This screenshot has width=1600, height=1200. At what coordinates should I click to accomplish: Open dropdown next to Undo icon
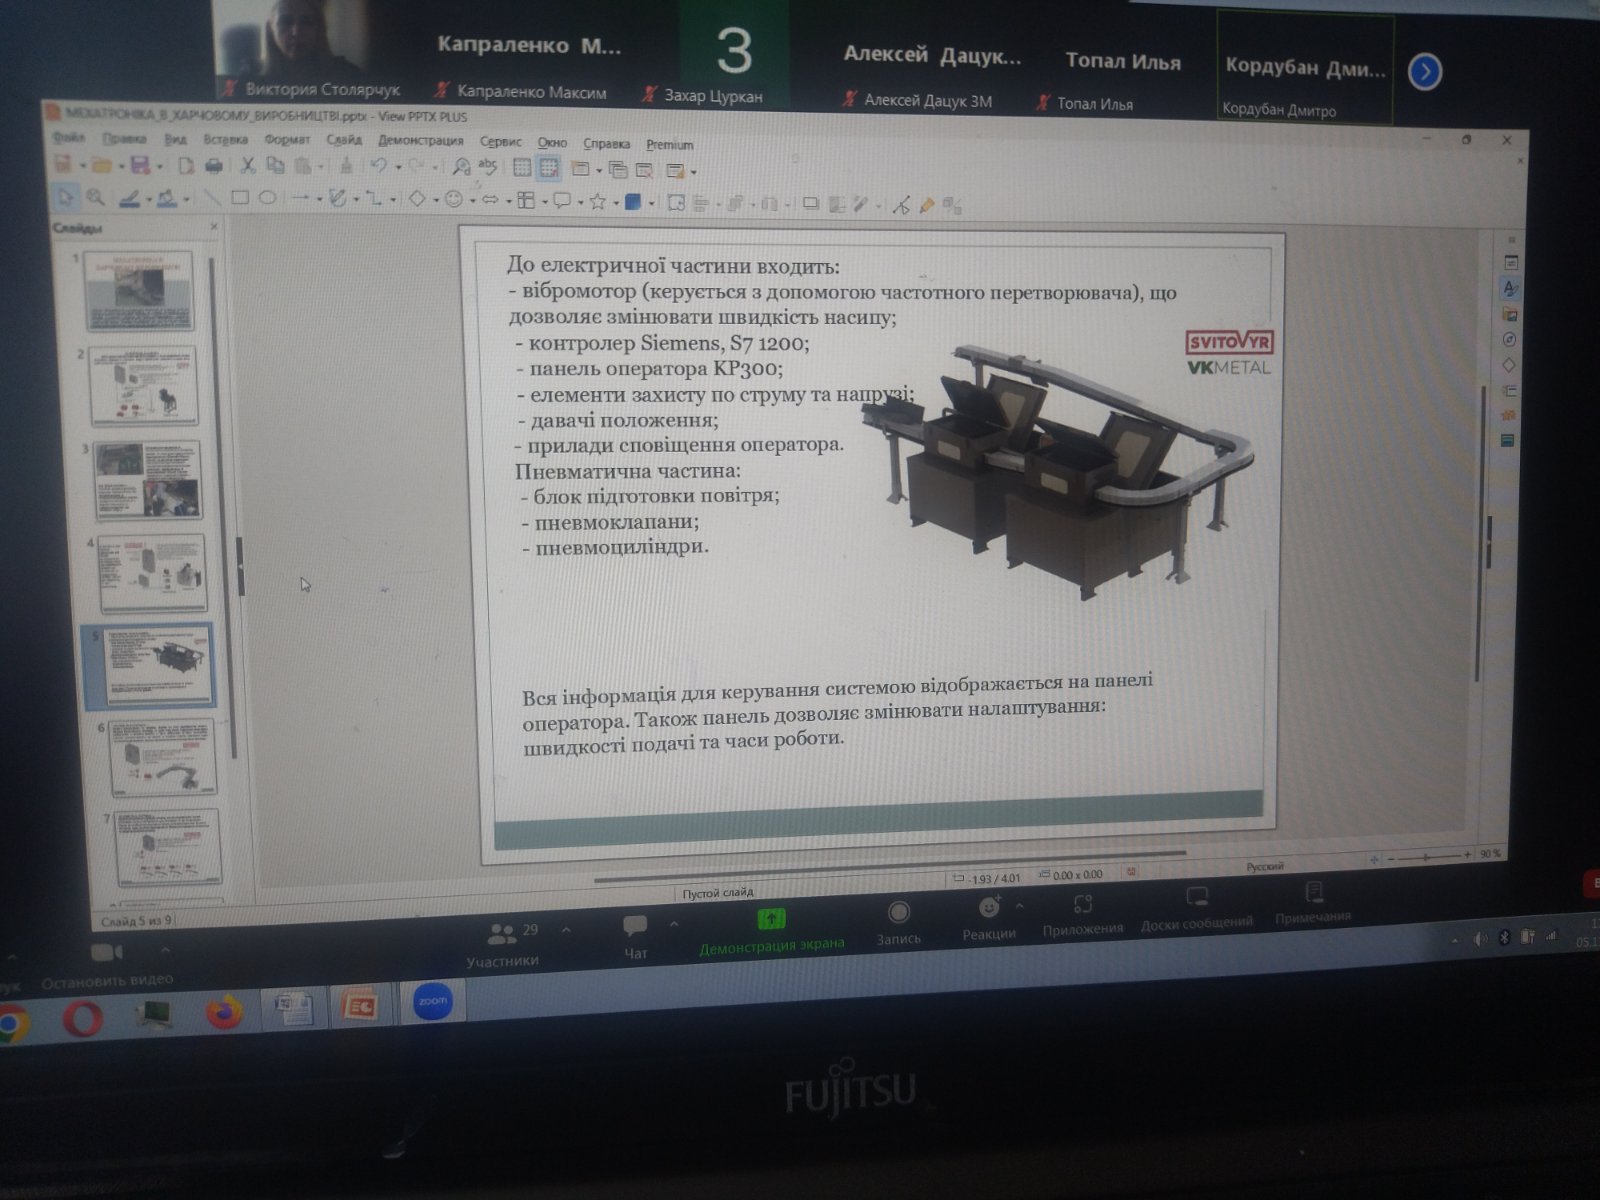[398, 167]
